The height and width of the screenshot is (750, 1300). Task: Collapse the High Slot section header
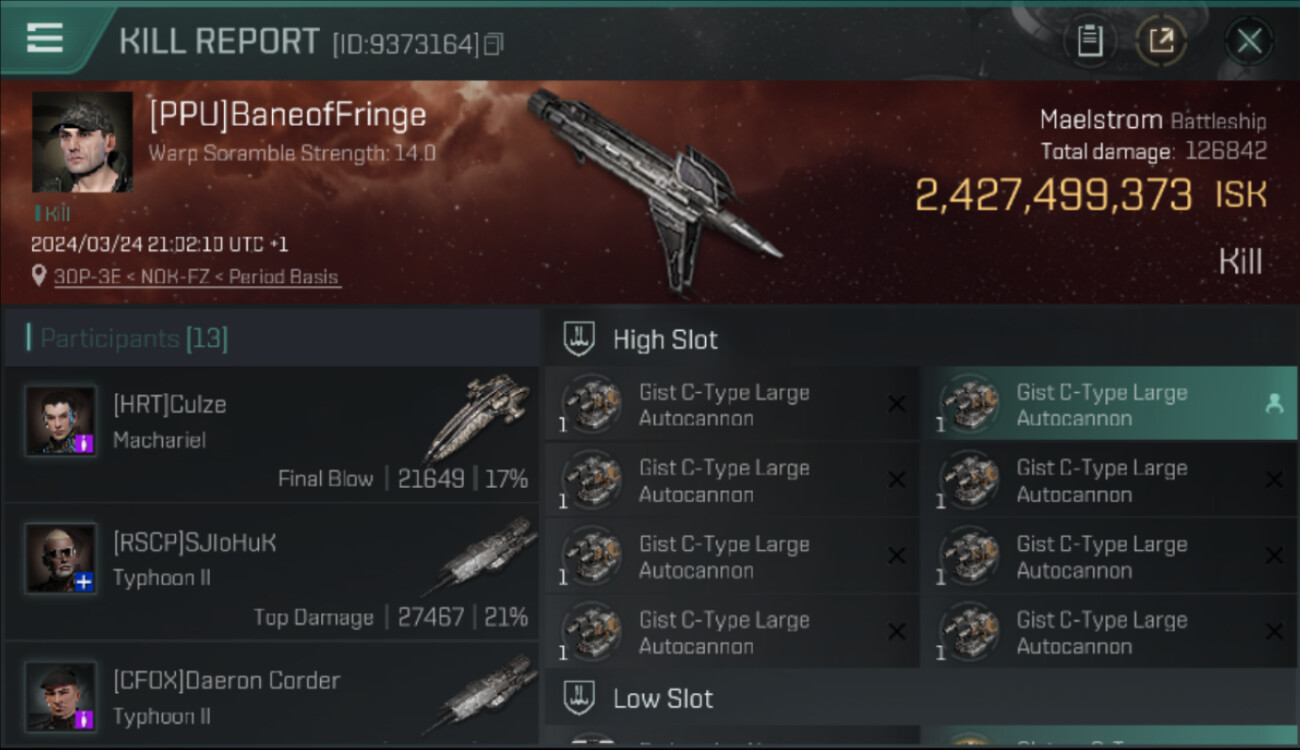(x=921, y=339)
